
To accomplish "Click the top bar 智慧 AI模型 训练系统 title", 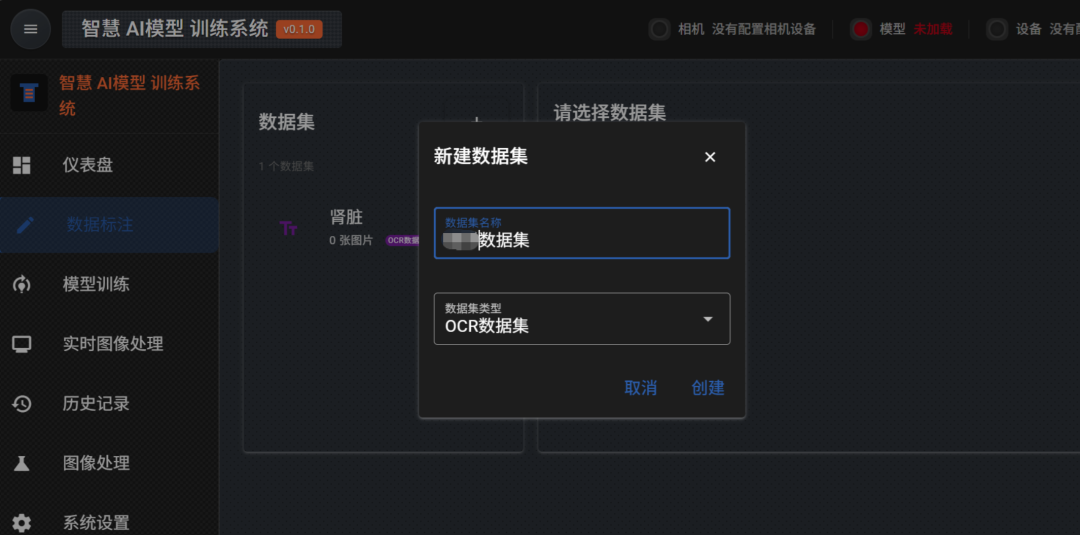I will pos(175,29).
